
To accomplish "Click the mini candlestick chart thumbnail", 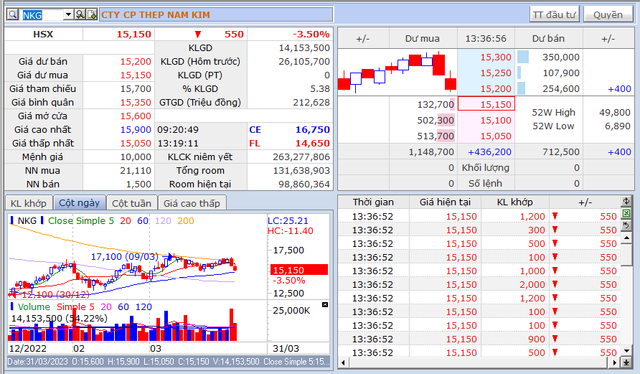I will coord(397,72).
